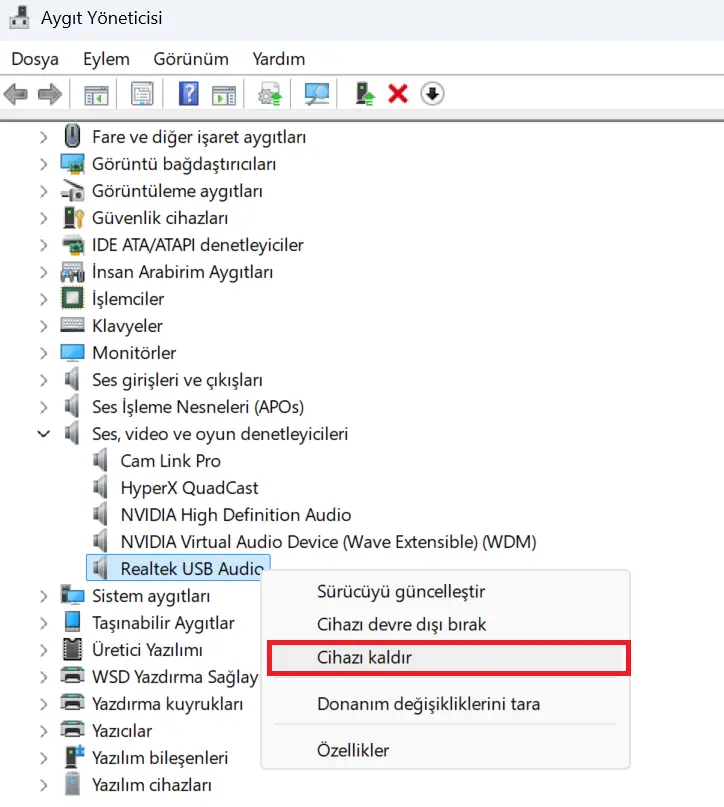Select the Taşınabilir Aygıtlar row
Screen dimensions: 724x807
(x=163, y=623)
